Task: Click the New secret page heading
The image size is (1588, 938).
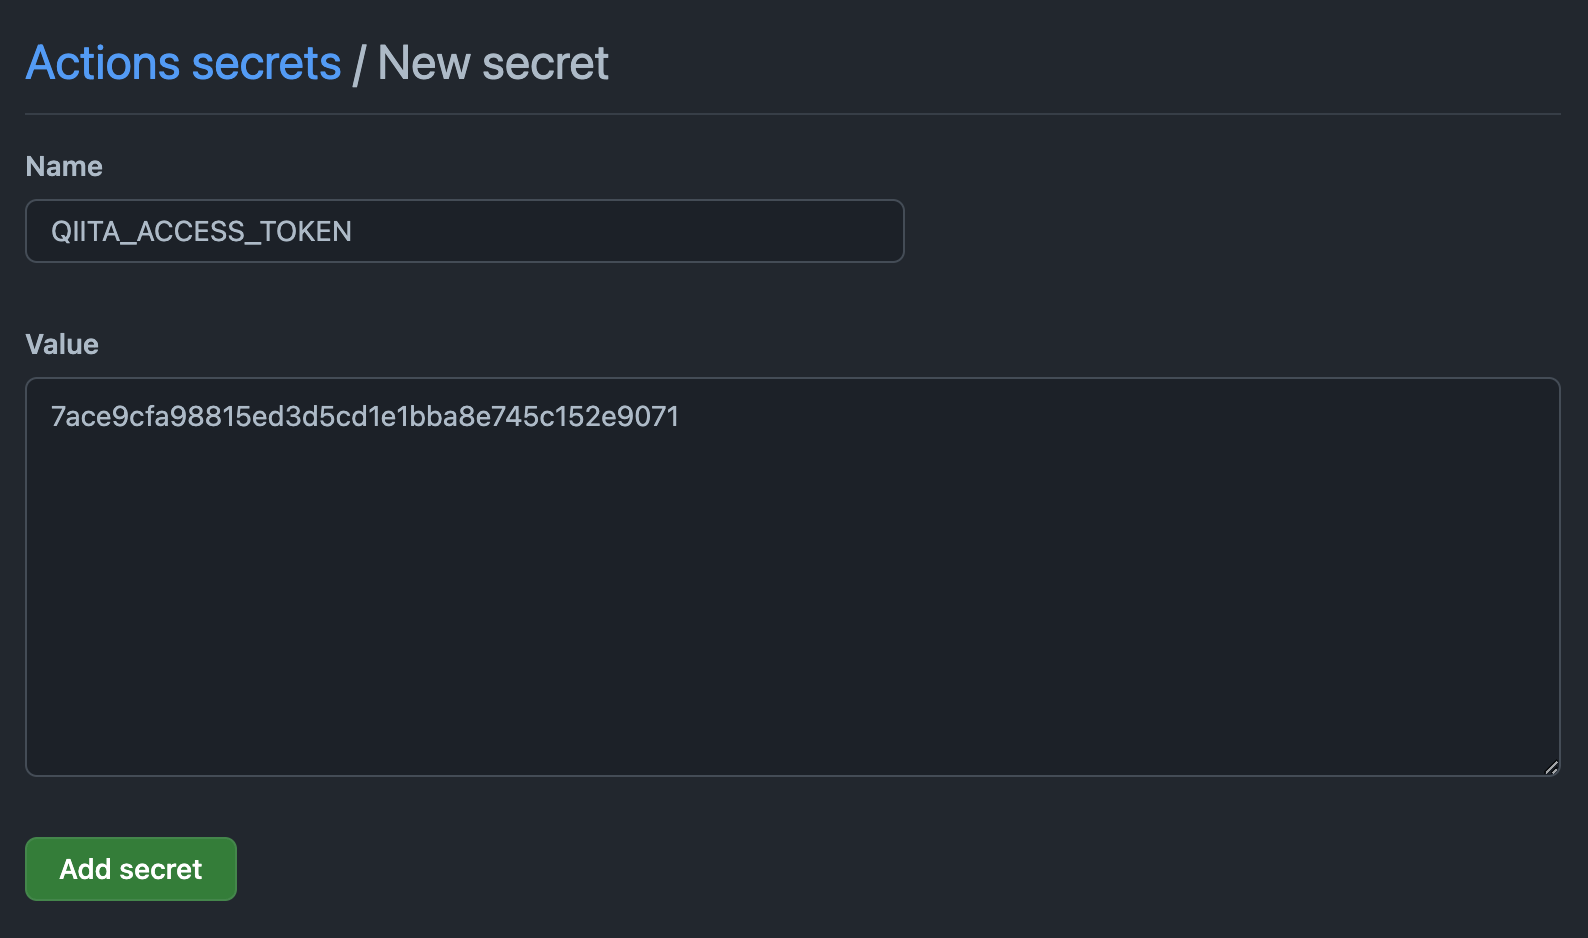Action: pos(493,64)
